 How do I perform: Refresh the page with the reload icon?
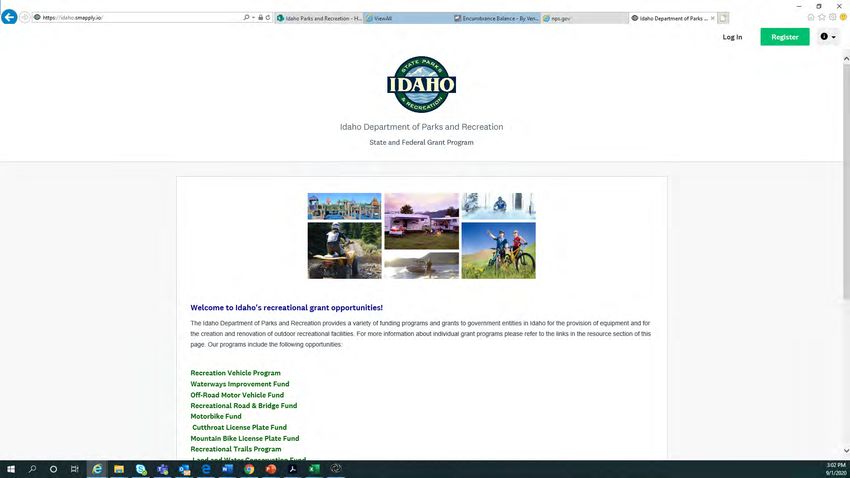268,17
